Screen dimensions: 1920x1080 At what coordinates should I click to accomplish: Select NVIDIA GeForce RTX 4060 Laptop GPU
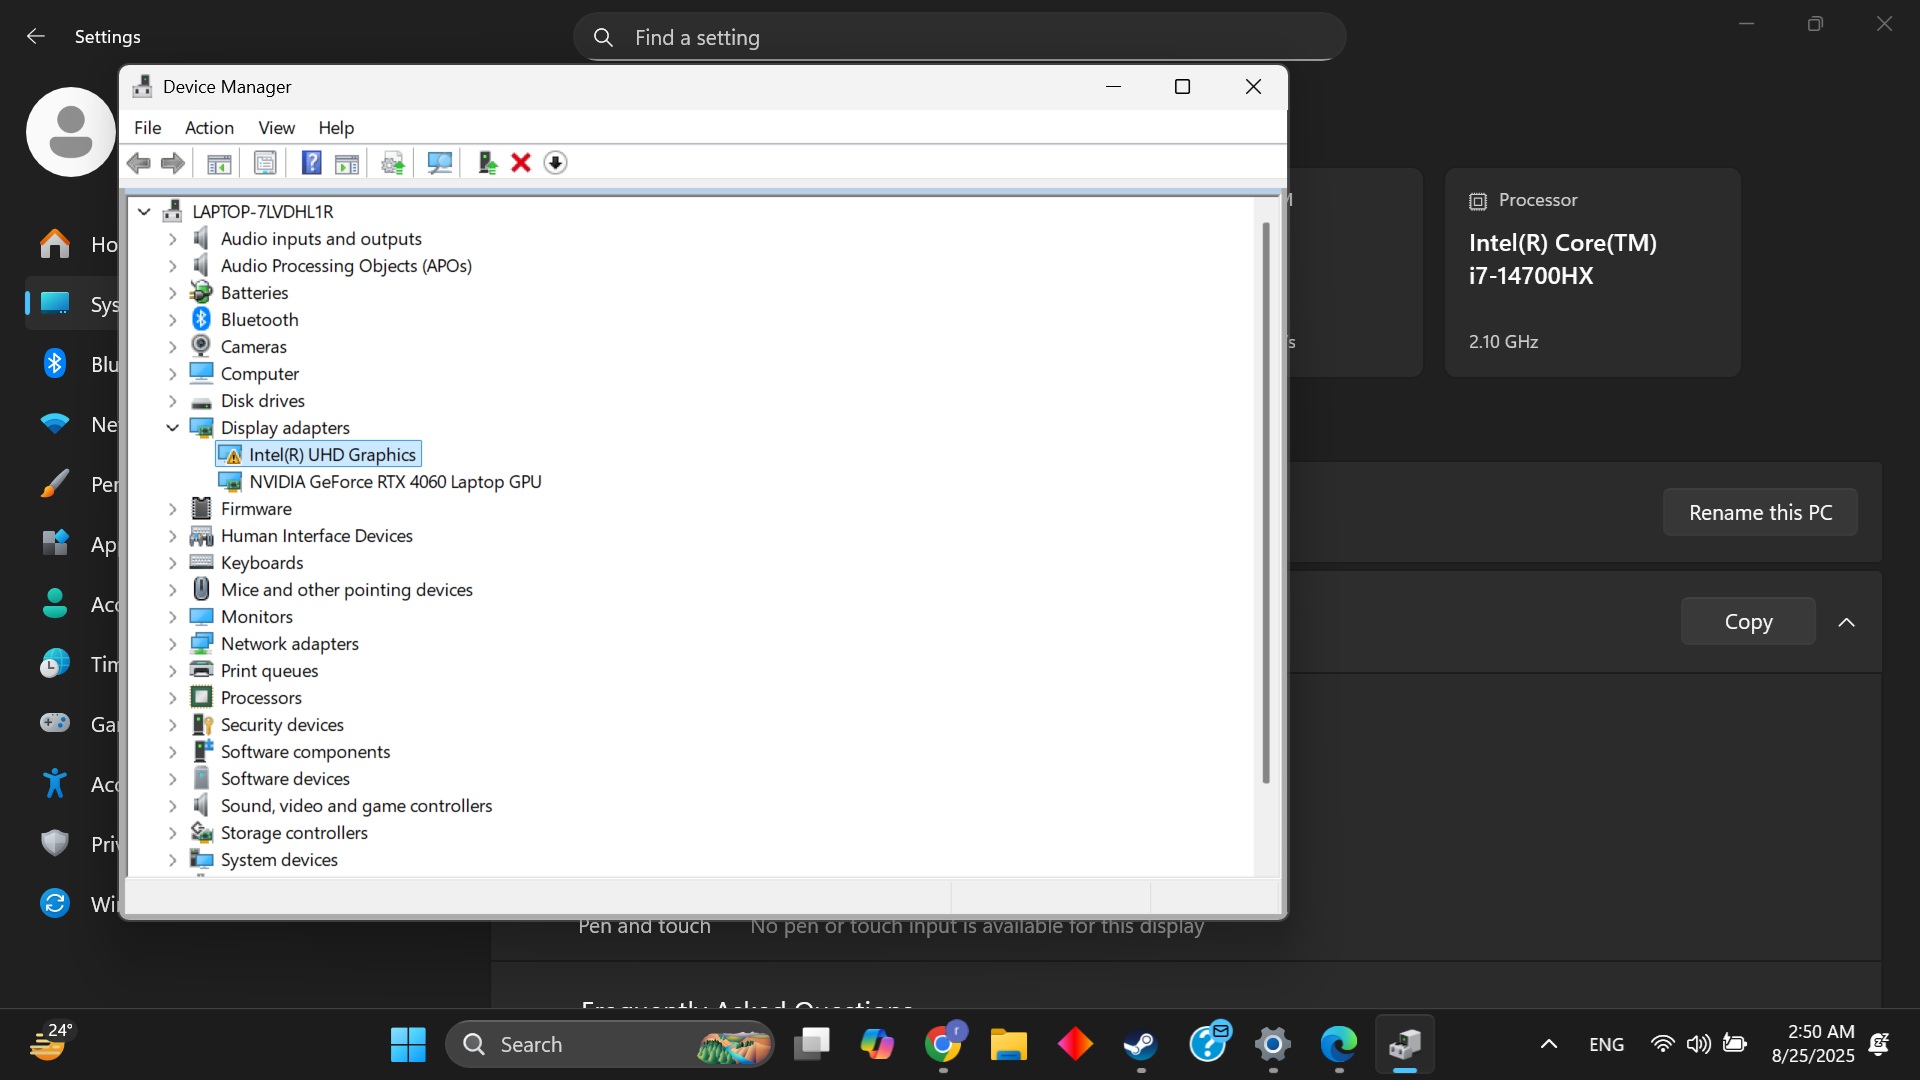[x=394, y=482]
